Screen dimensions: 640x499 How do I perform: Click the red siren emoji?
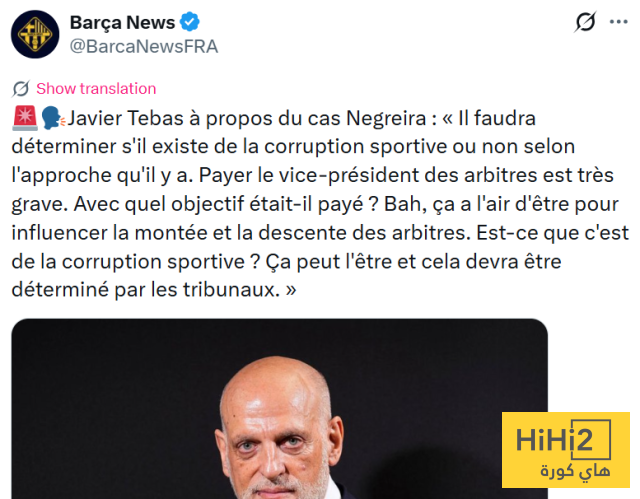(x=25, y=118)
